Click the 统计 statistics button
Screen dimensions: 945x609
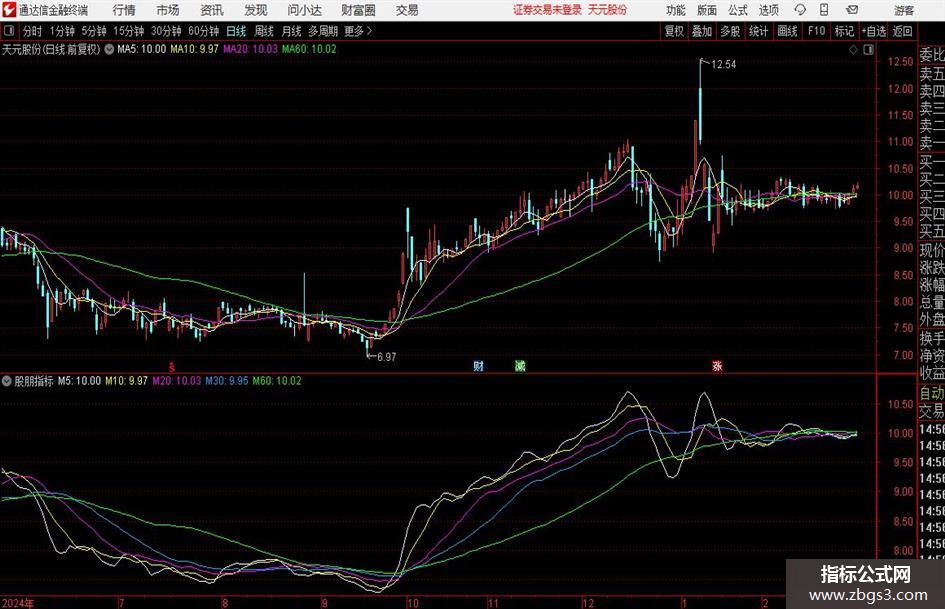click(x=758, y=31)
